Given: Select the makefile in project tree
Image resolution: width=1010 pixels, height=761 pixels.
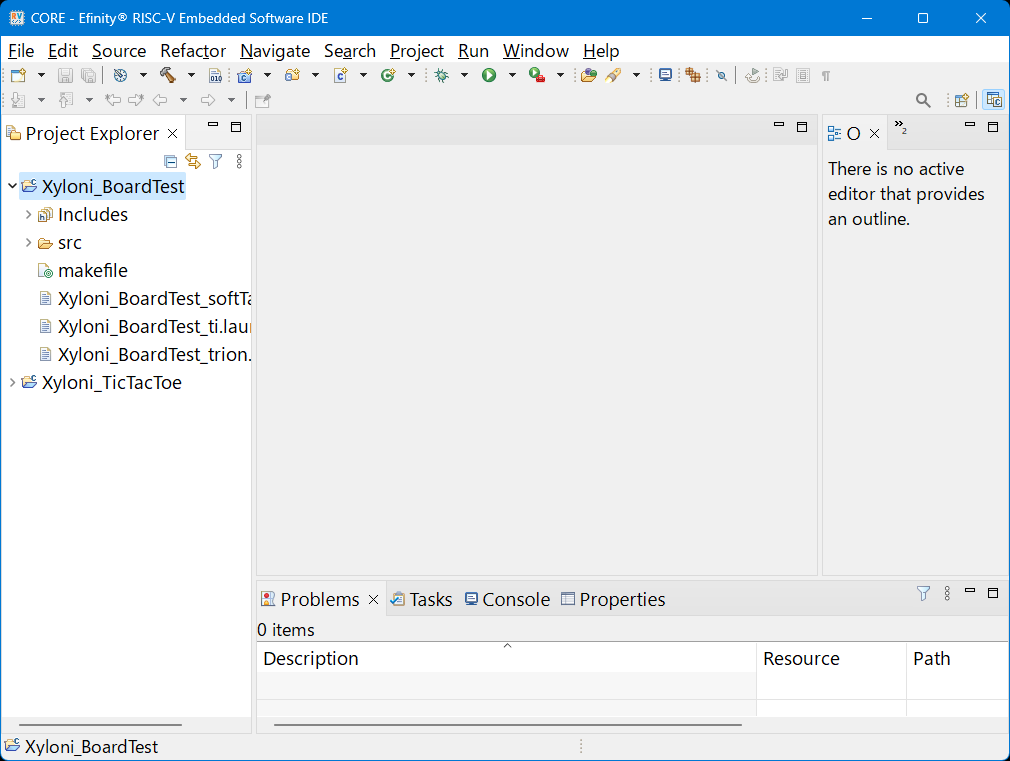Looking at the screenshot, I should (x=92, y=271).
